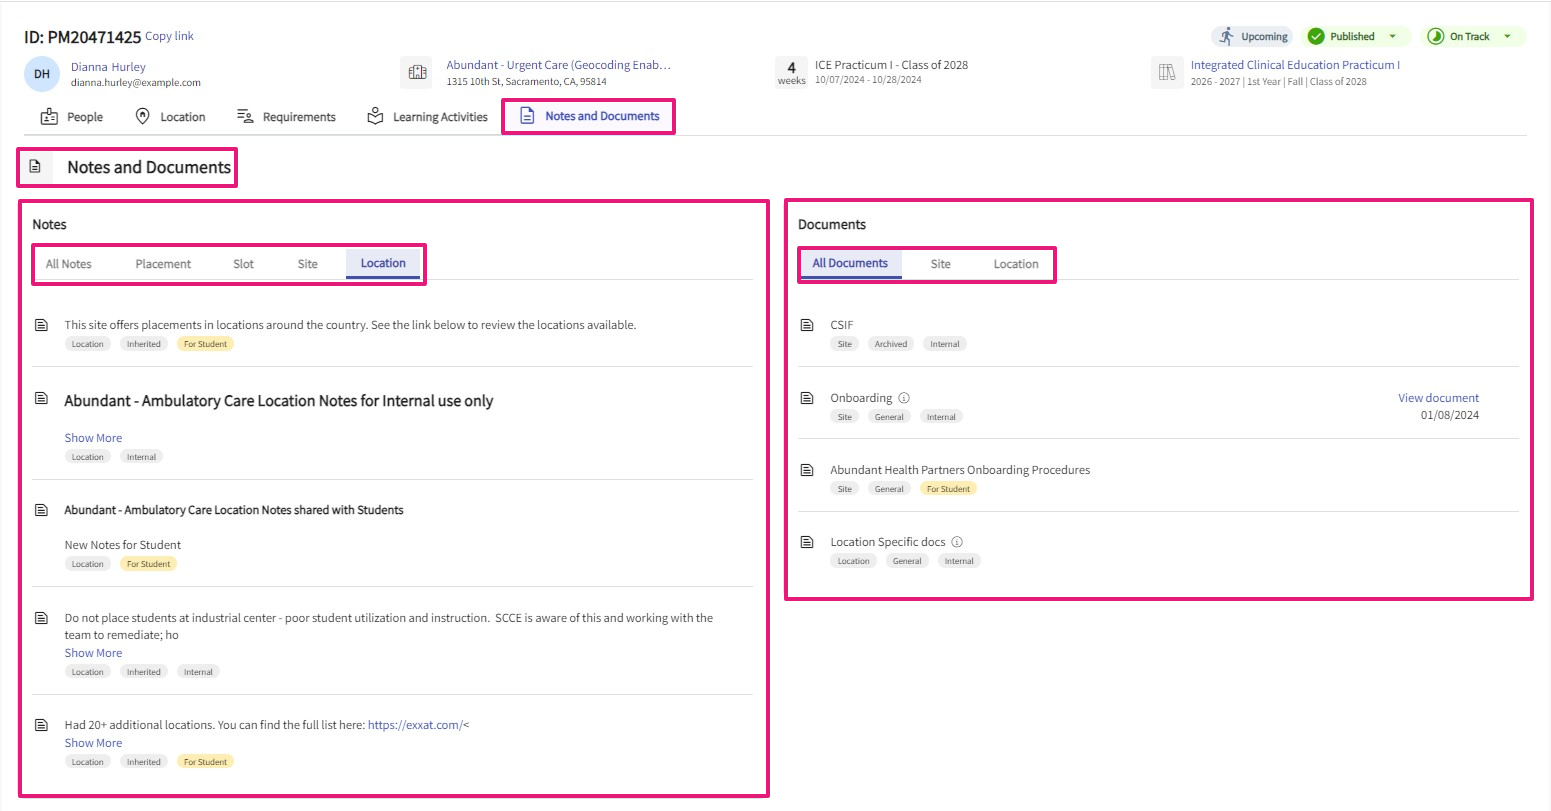This screenshot has width=1551, height=811.
Task: Filter documents by the Site tab
Action: [940, 264]
